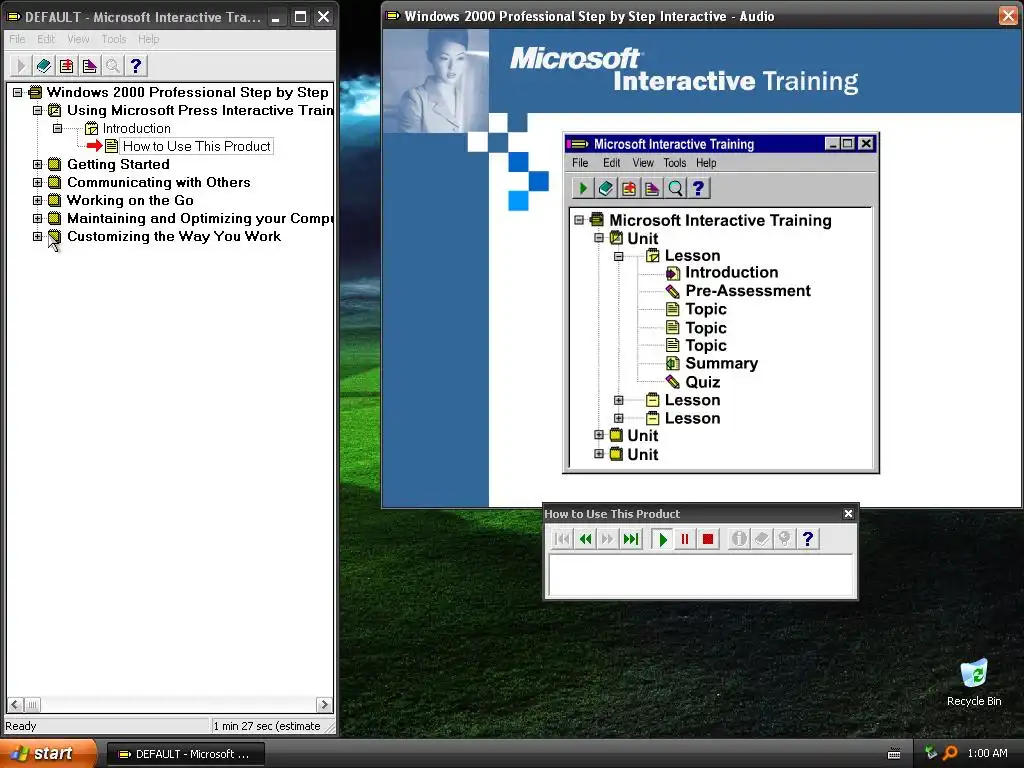
Task: Click the keyboard icon on the taskbar
Action: coord(894,754)
